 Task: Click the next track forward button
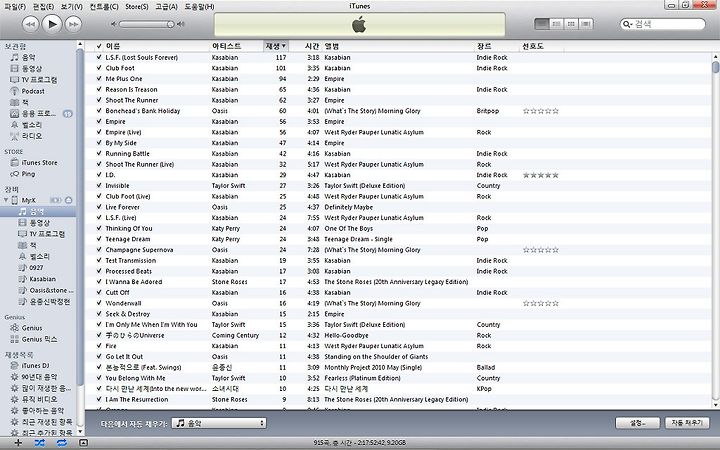[73, 24]
